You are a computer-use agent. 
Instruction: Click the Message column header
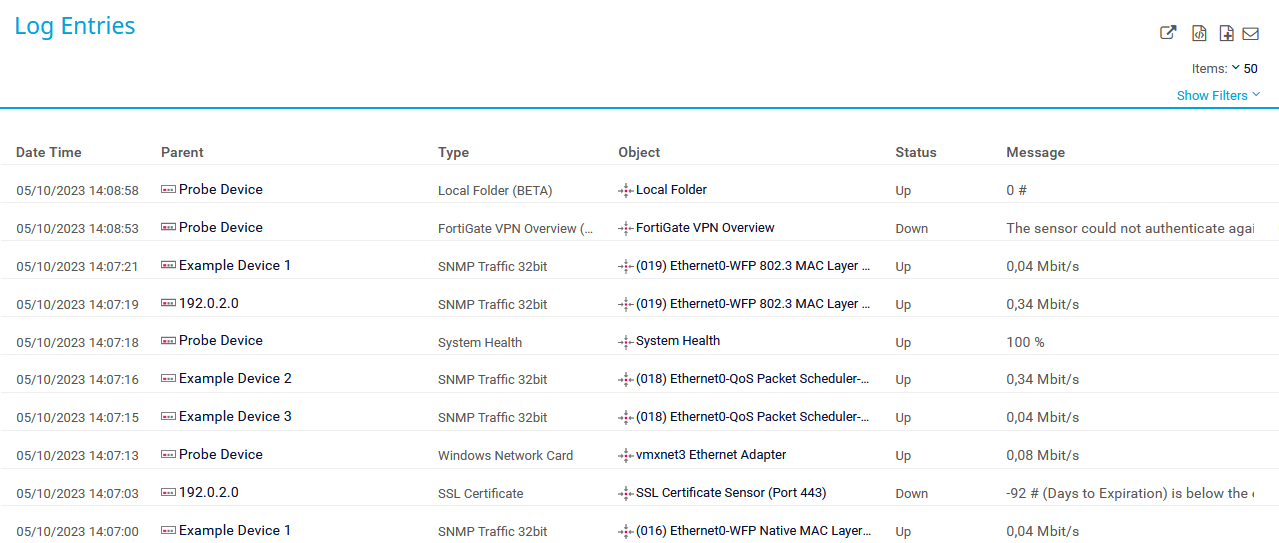(1035, 153)
